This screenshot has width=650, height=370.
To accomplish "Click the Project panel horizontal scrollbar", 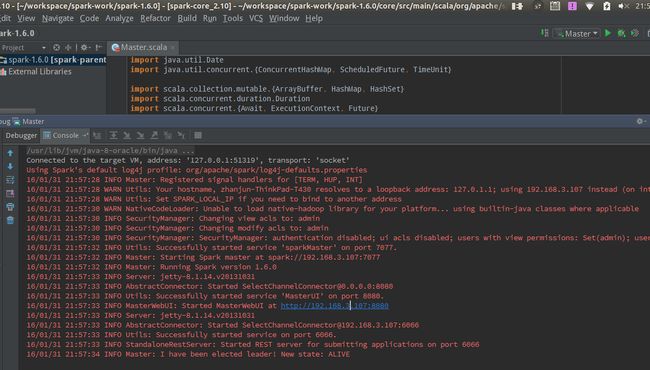I will pos(18,111).
